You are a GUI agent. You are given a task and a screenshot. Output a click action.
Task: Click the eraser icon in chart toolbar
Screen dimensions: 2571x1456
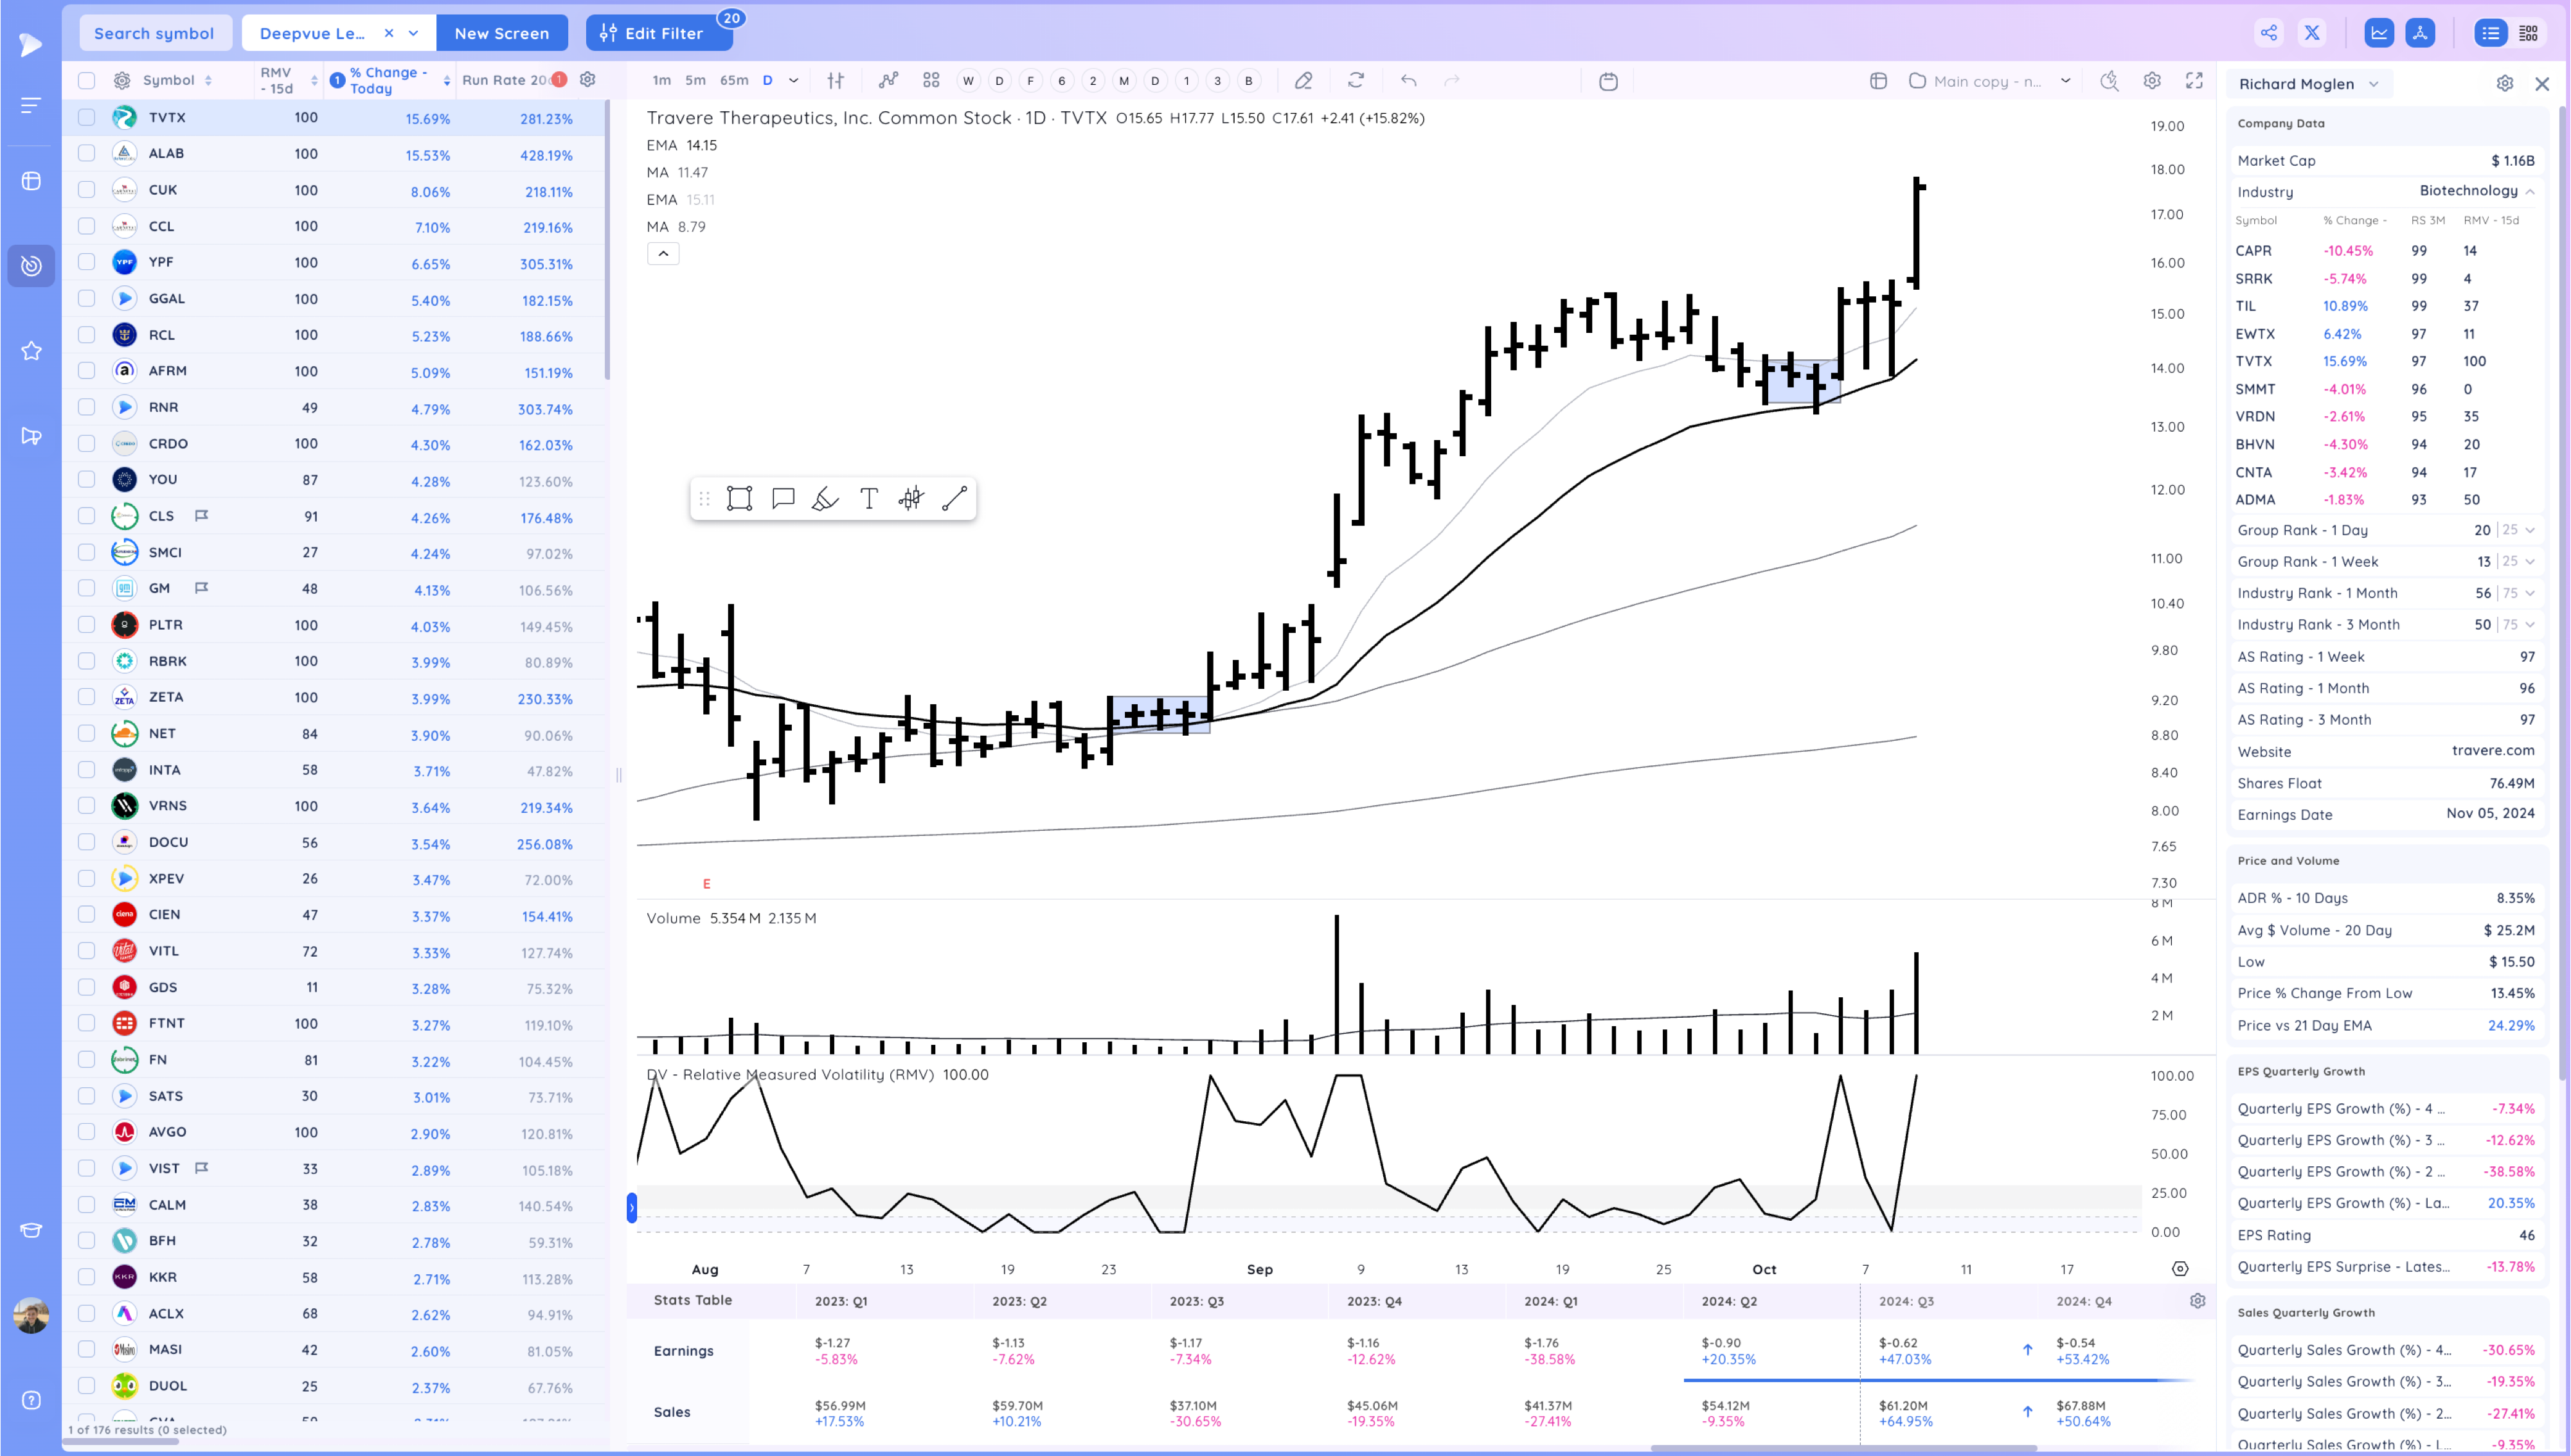click(1303, 81)
